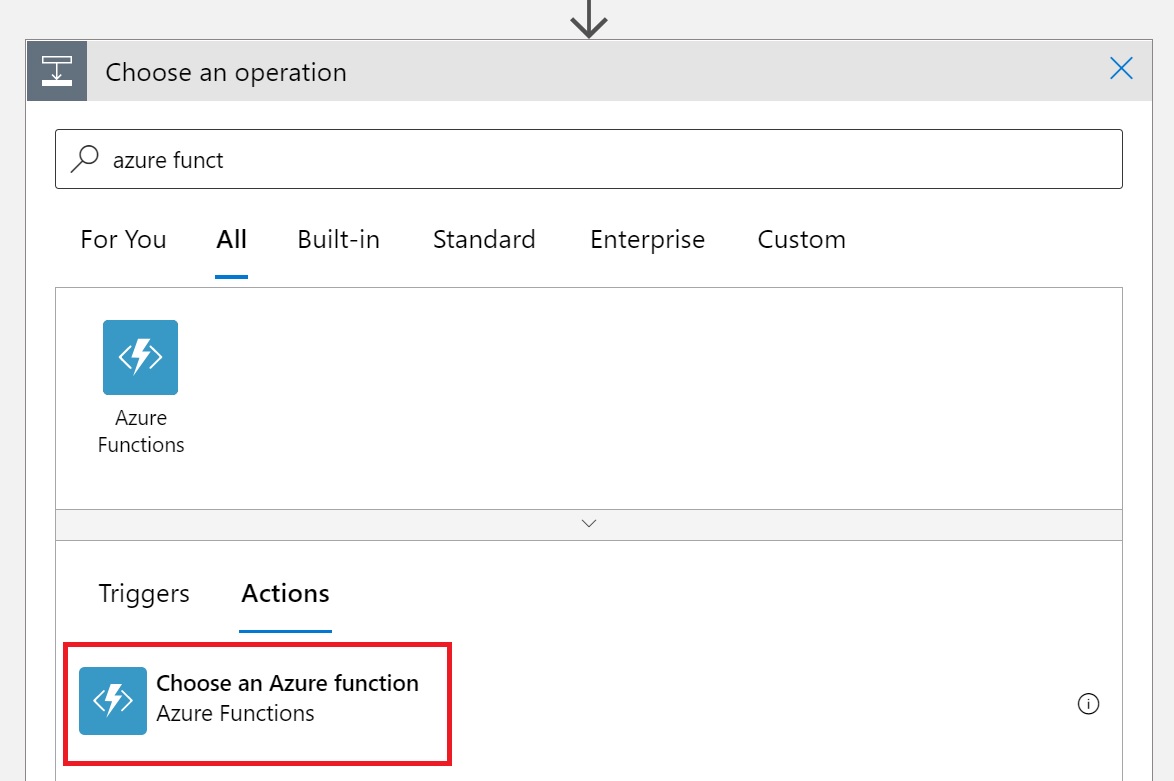Click the Azure Functions connector icon
The image size is (1174, 781).
140,357
